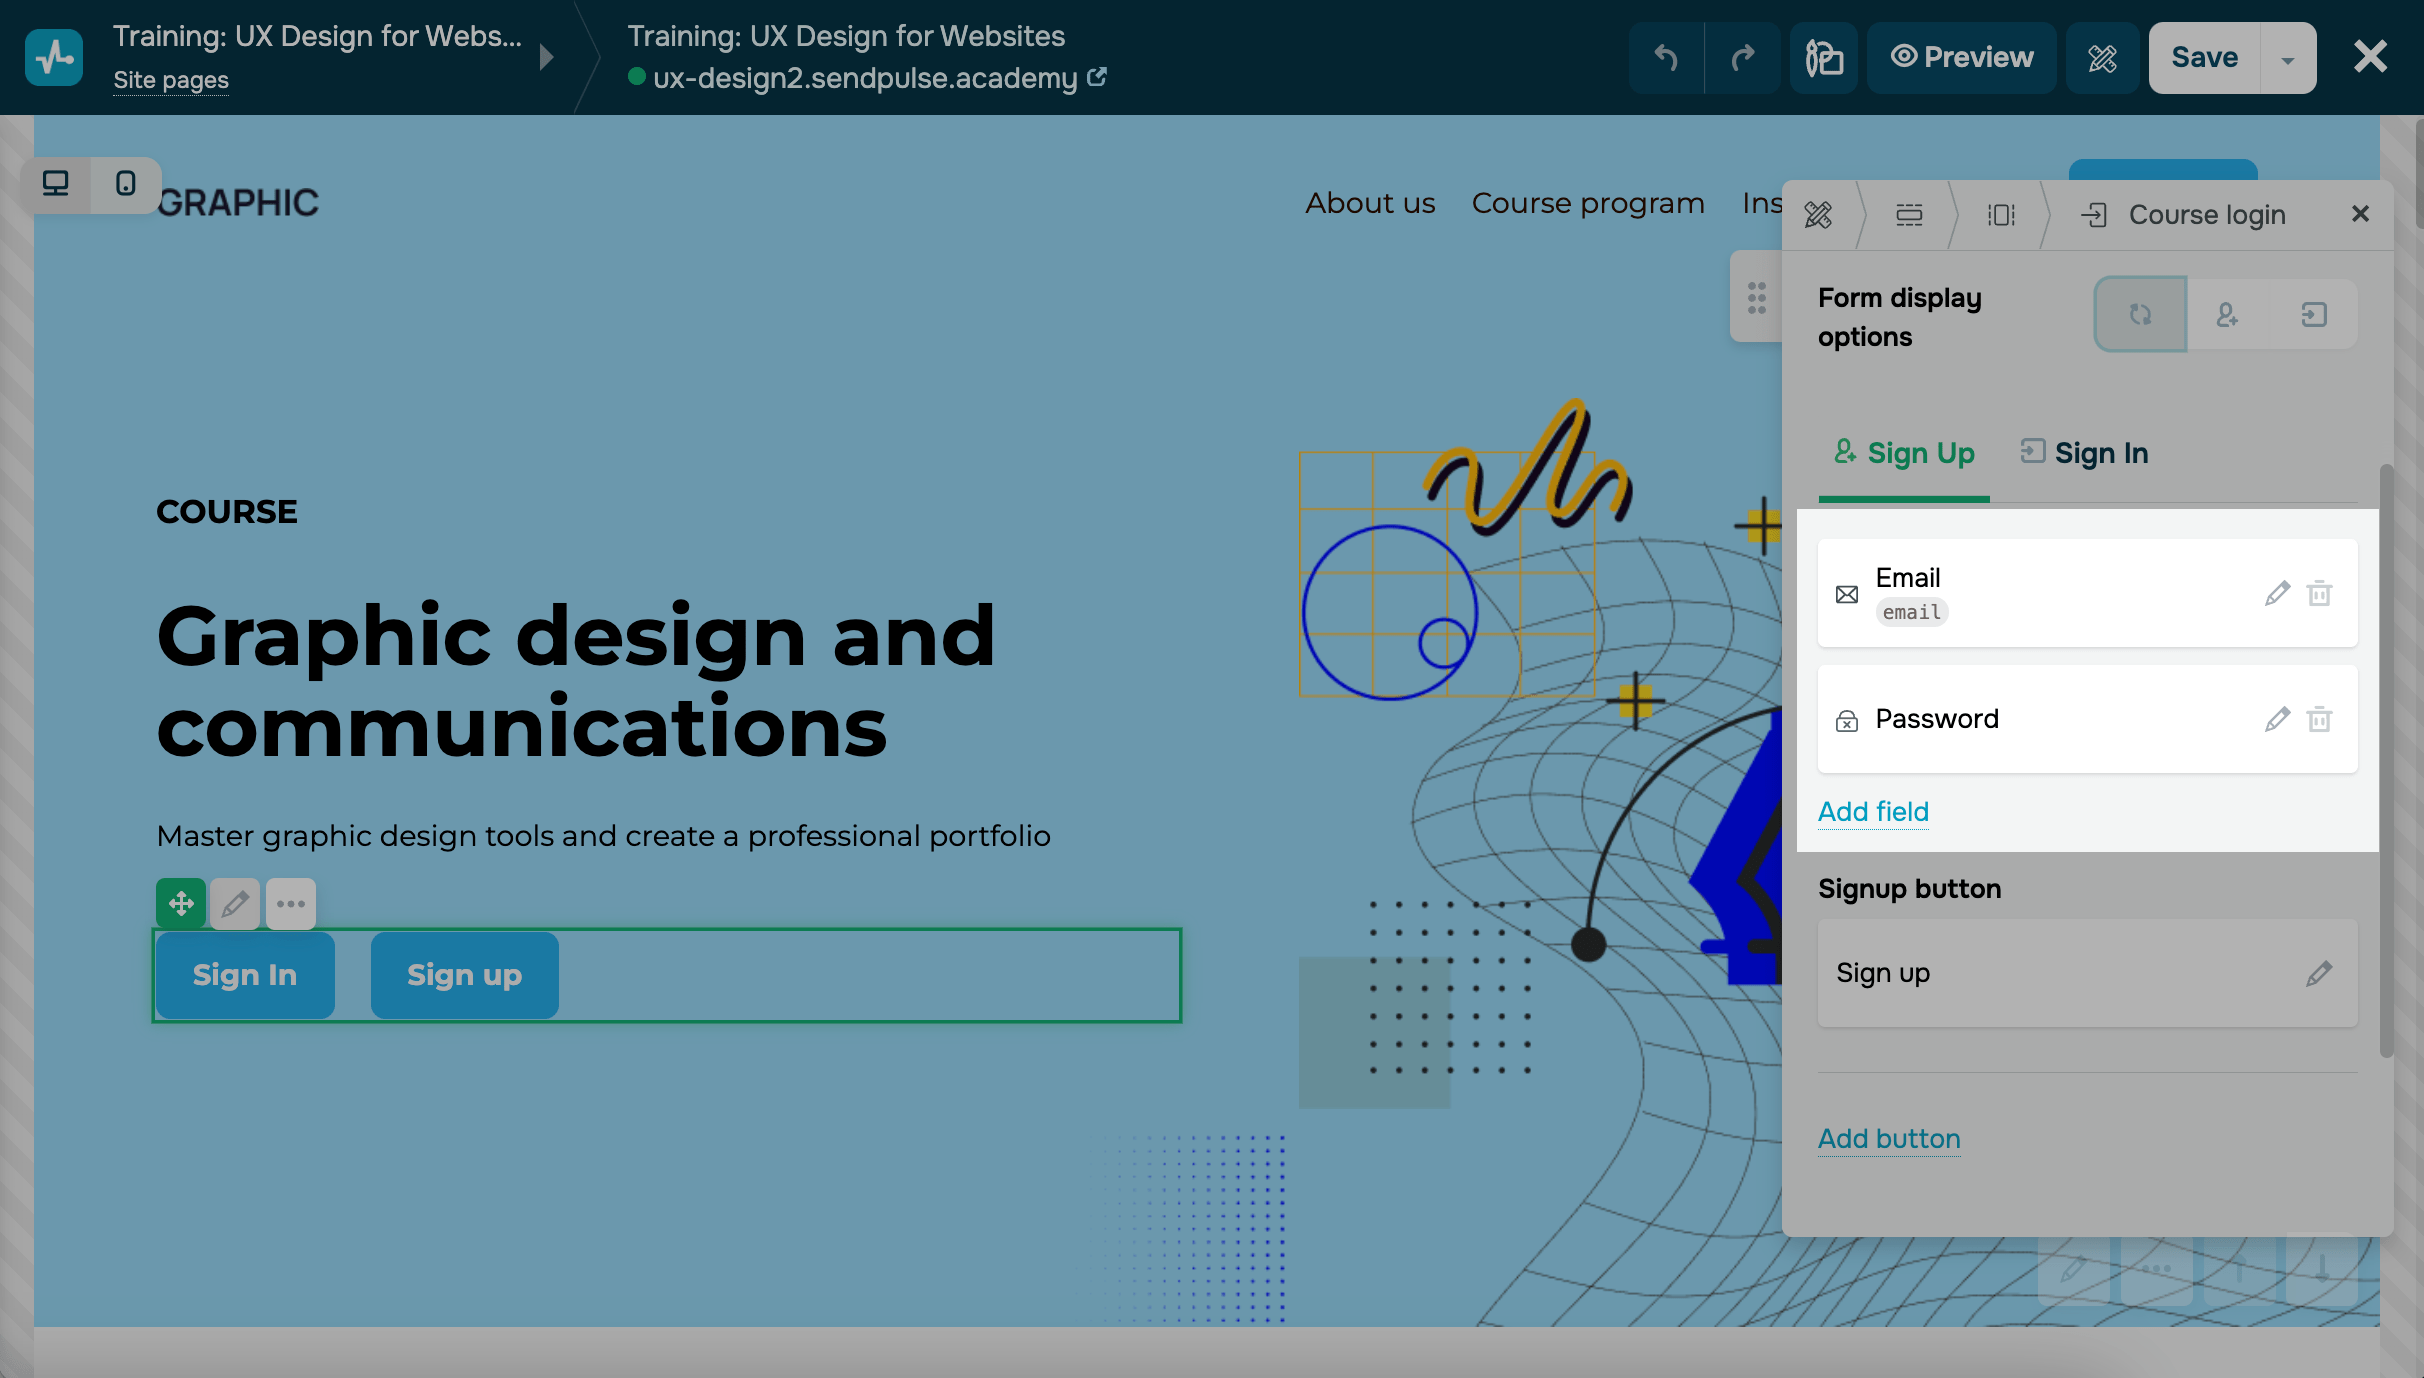The height and width of the screenshot is (1378, 2424).
Task: Switch to desktop device view
Action: [x=56, y=184]
